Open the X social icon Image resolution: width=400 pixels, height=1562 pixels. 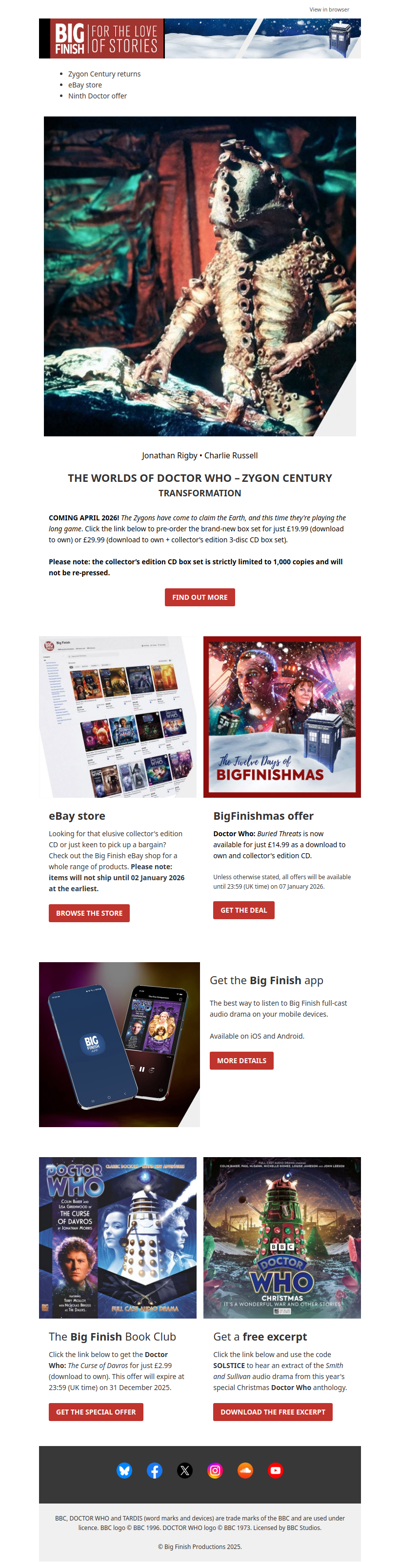[x=184, y=1470]
